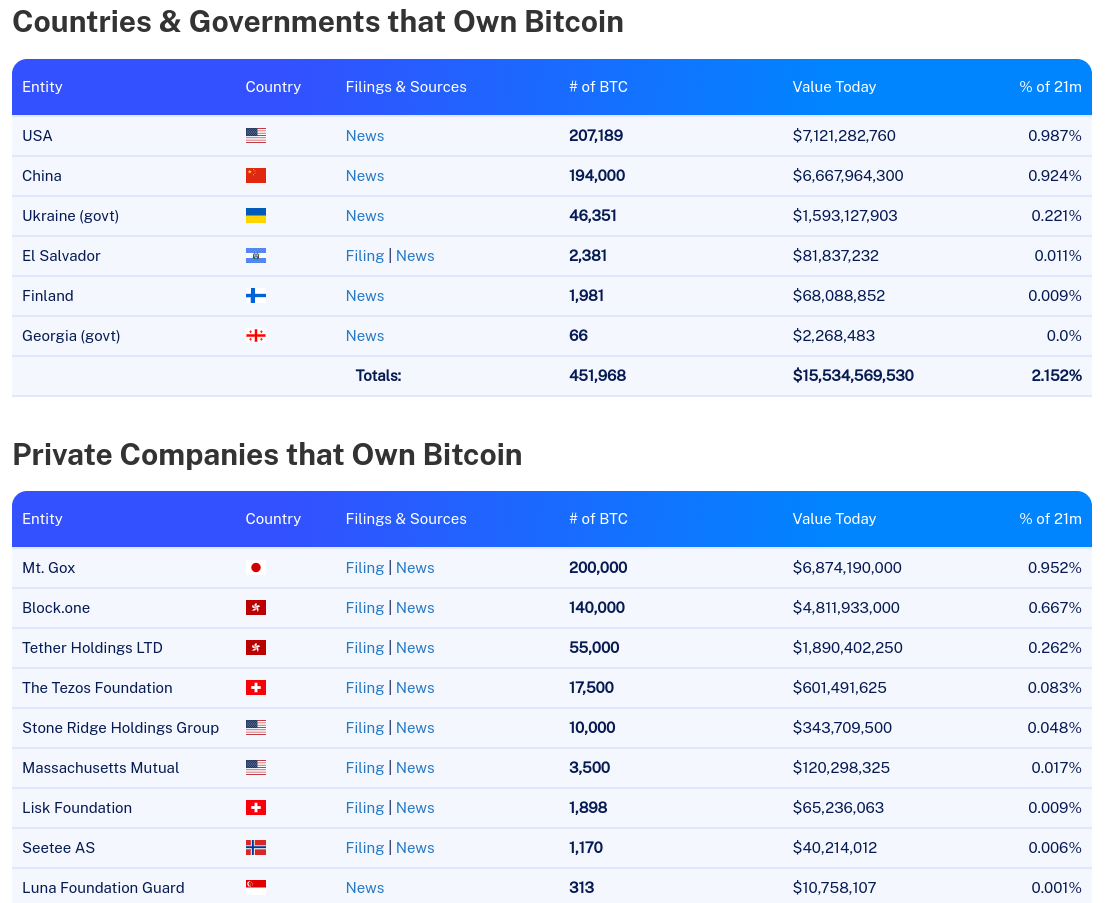The height and width of the screenshot is (903, 1117).
Task: Click the 'Entity' header in governments table
Action: (42, 87)
